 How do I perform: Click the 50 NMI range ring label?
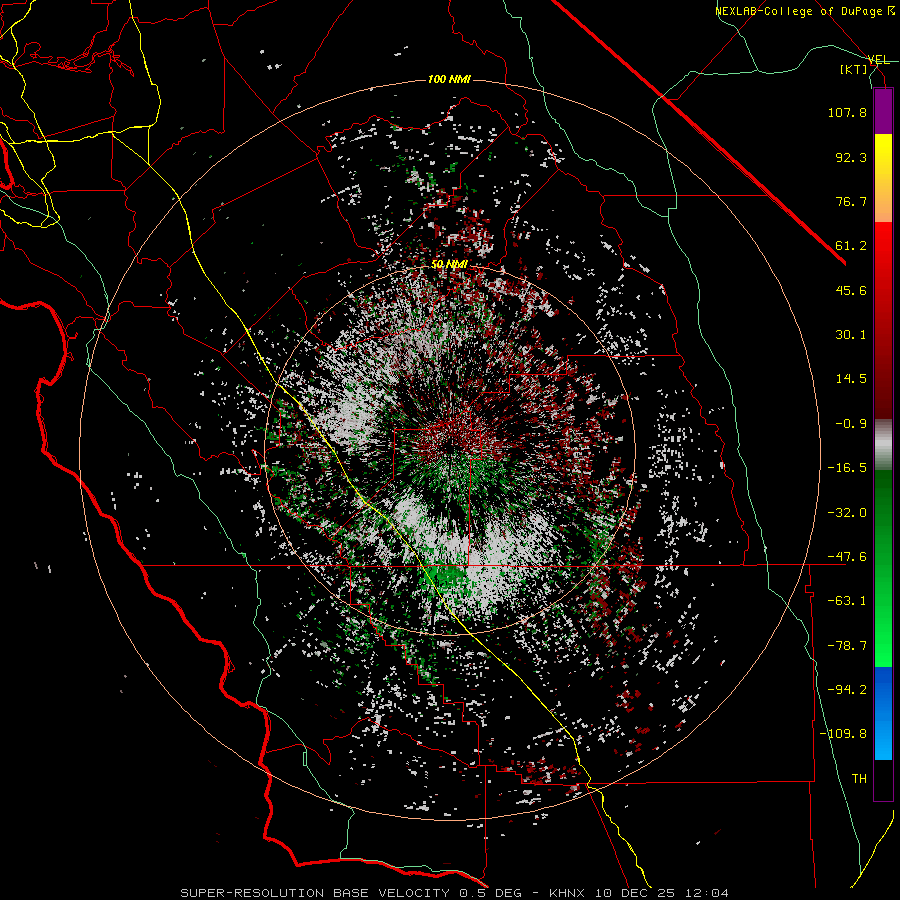point(449,264)
